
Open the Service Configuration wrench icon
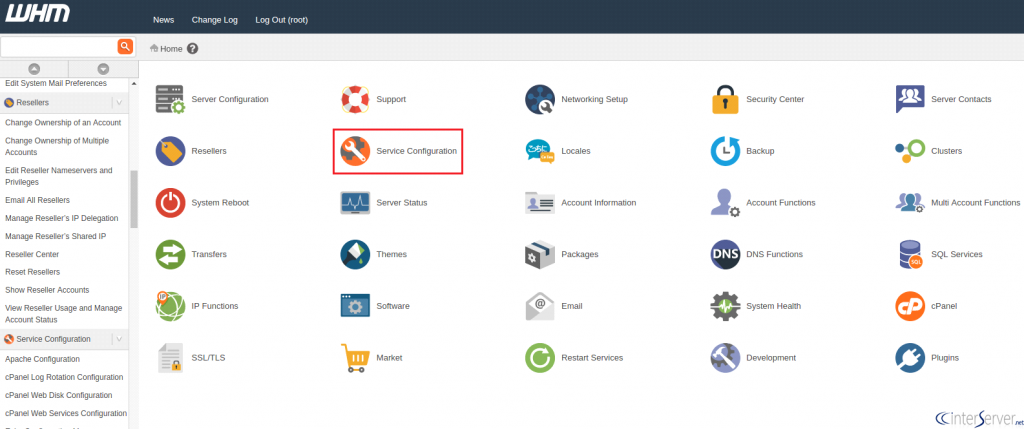click(x=355, y=151)
